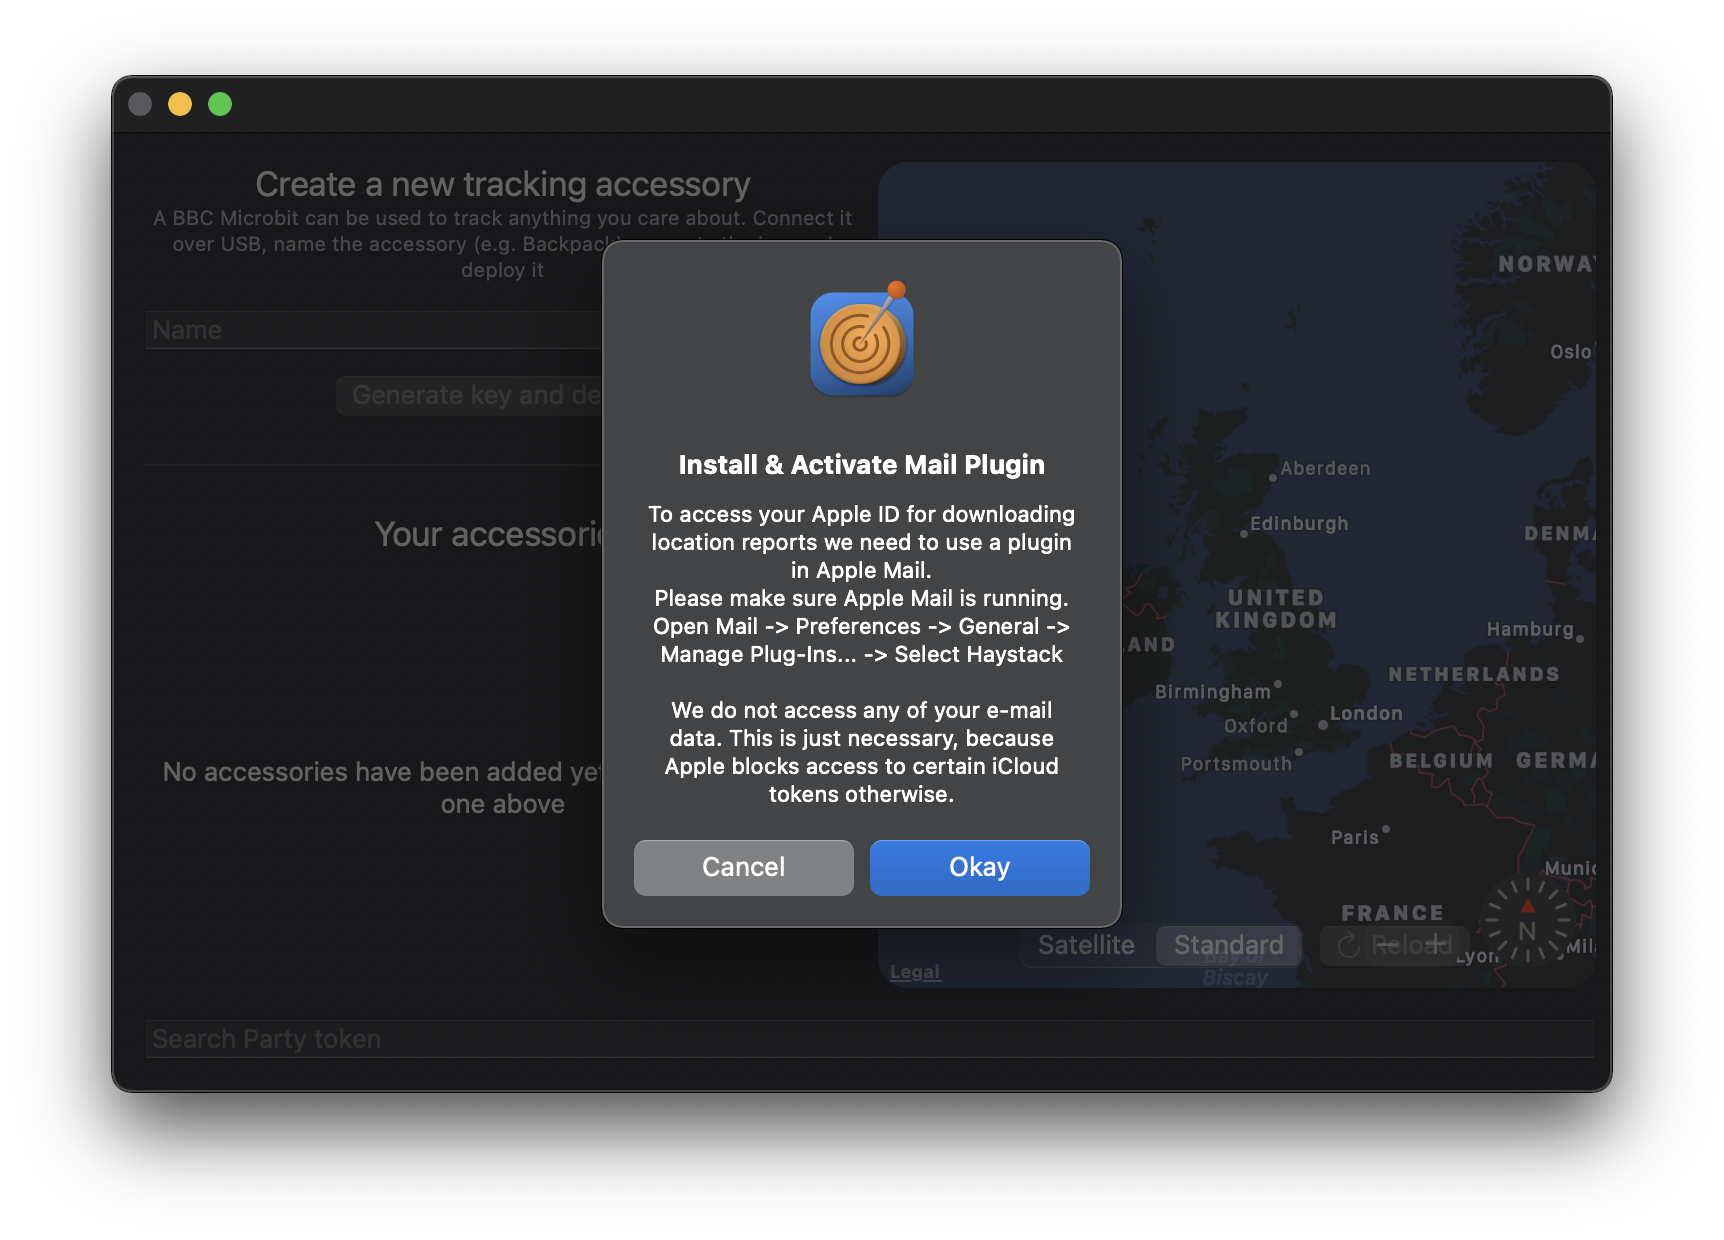Click Hamburg label on the map
The image size is (1724, 1240).
pyautogui.click(x=1530, y=629)
